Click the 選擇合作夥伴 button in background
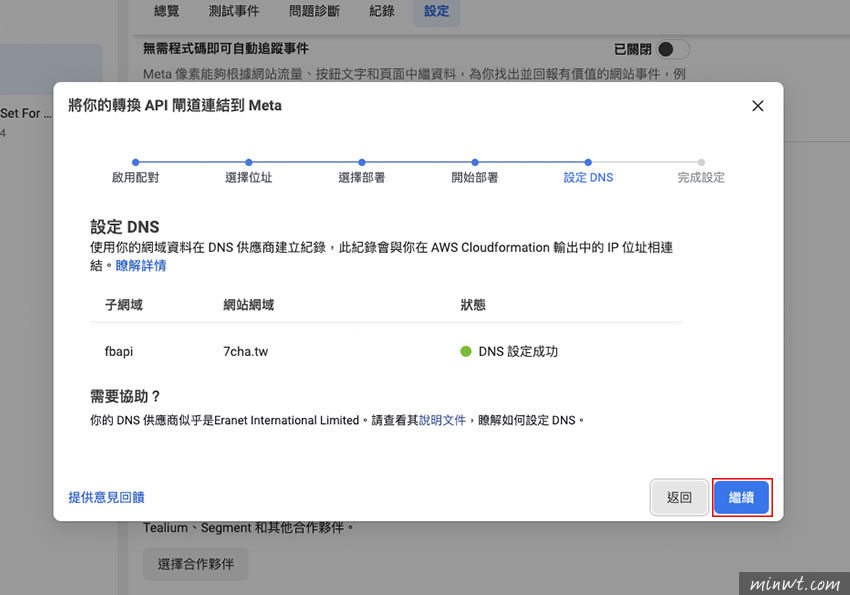Image resolution: width=850 pixels, height=595 pixels. tap(196, 564)
